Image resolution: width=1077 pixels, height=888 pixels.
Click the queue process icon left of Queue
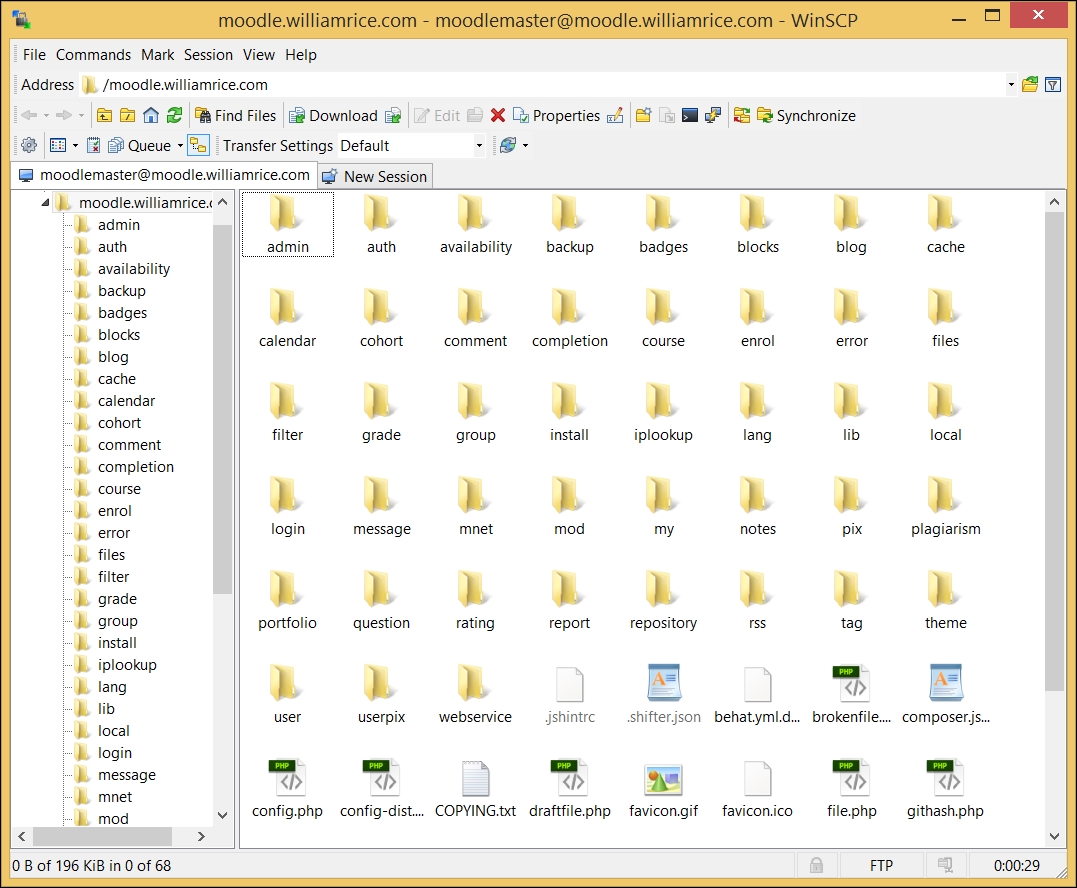93,146
